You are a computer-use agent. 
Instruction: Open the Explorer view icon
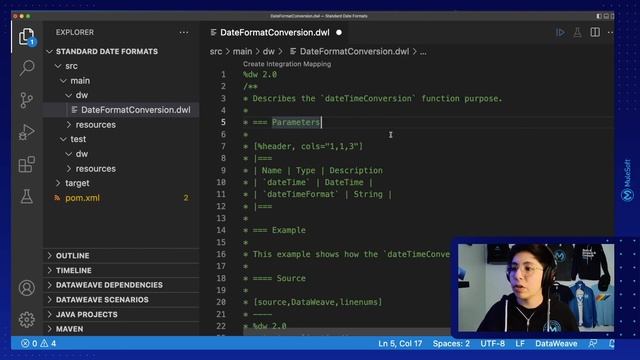point(27,37)
